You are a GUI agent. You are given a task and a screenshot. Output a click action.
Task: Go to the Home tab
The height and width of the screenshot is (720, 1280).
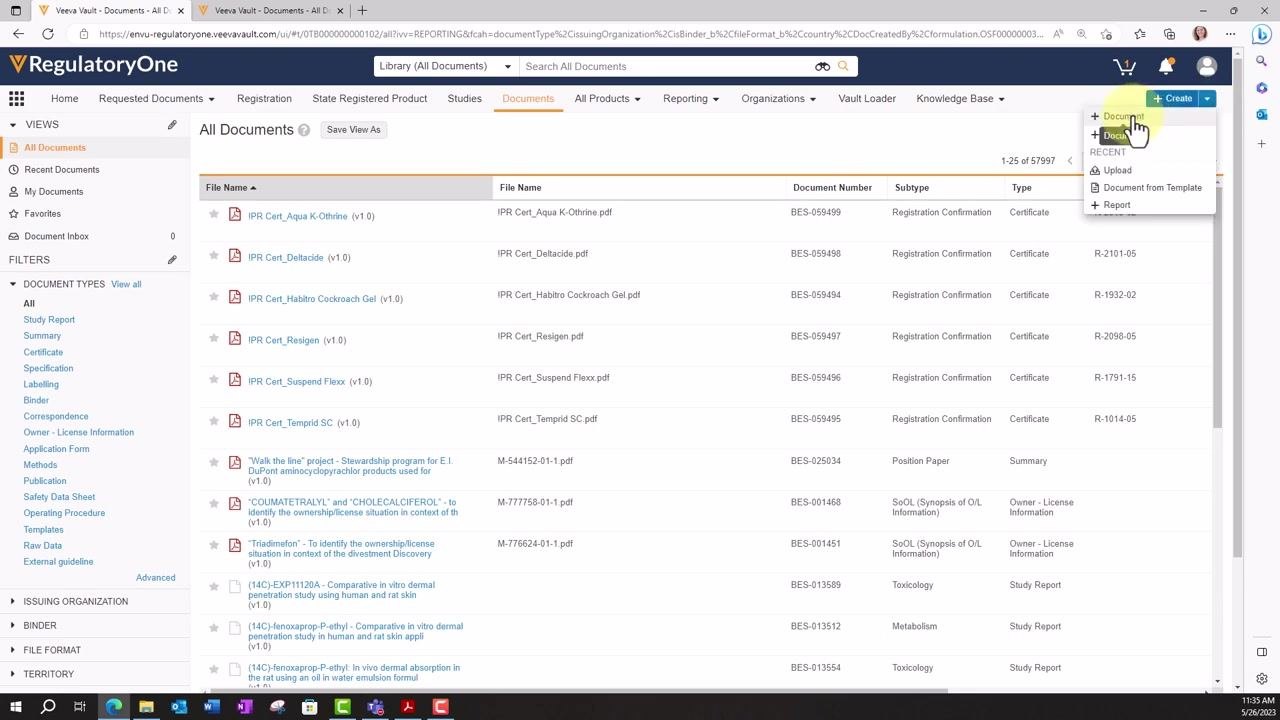click(x=65, y=99)
